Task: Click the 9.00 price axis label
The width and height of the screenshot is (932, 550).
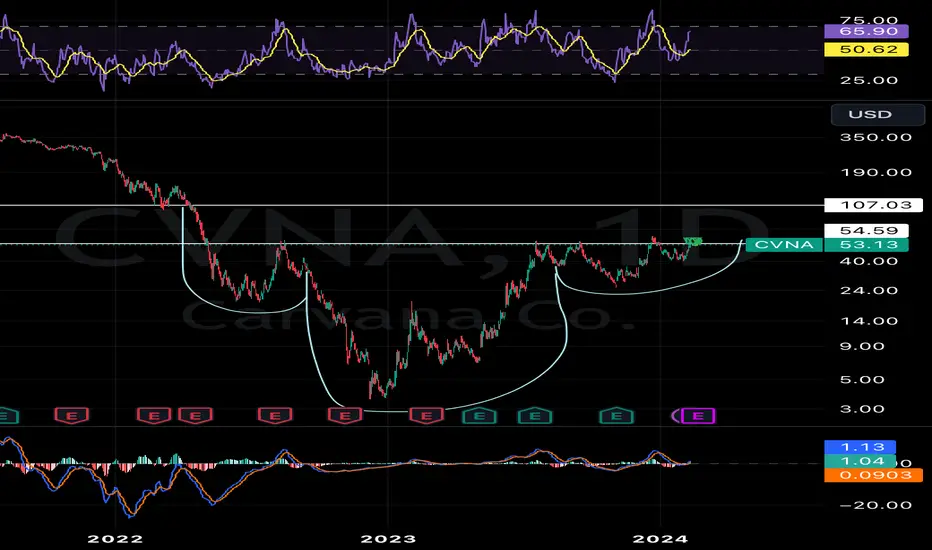Action: pos(862,346)
